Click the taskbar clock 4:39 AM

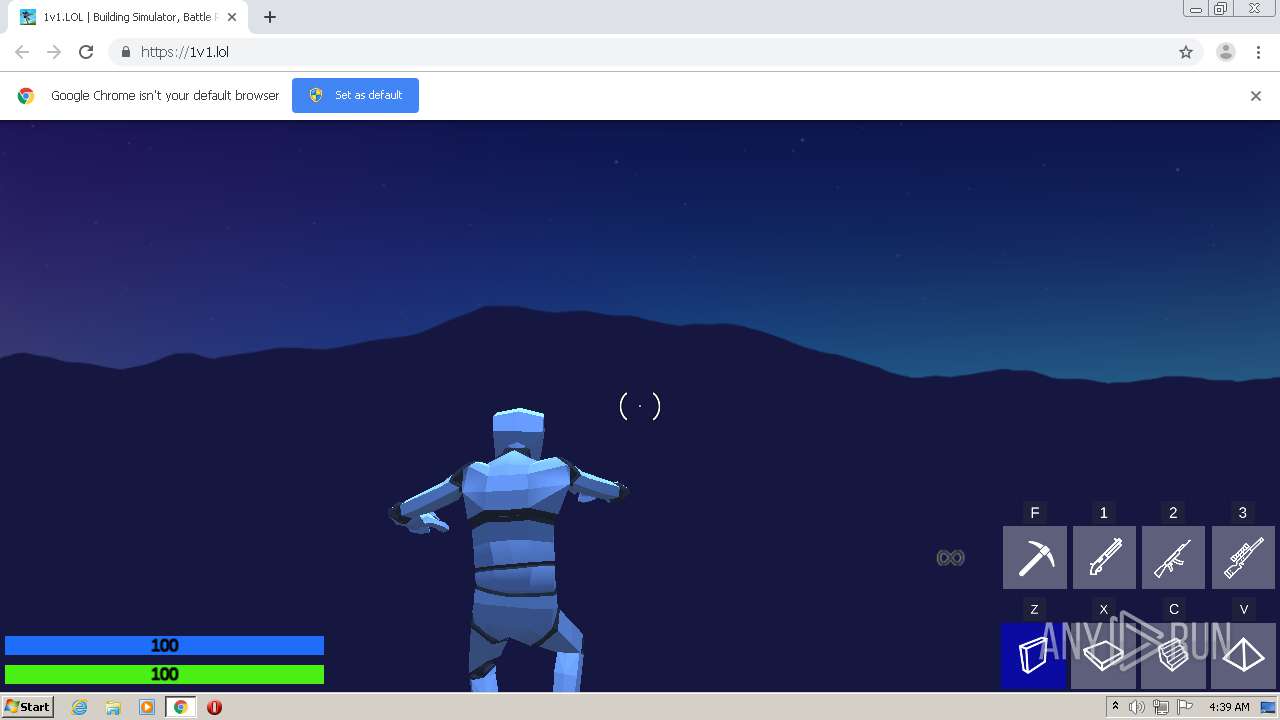point(1229,707)
